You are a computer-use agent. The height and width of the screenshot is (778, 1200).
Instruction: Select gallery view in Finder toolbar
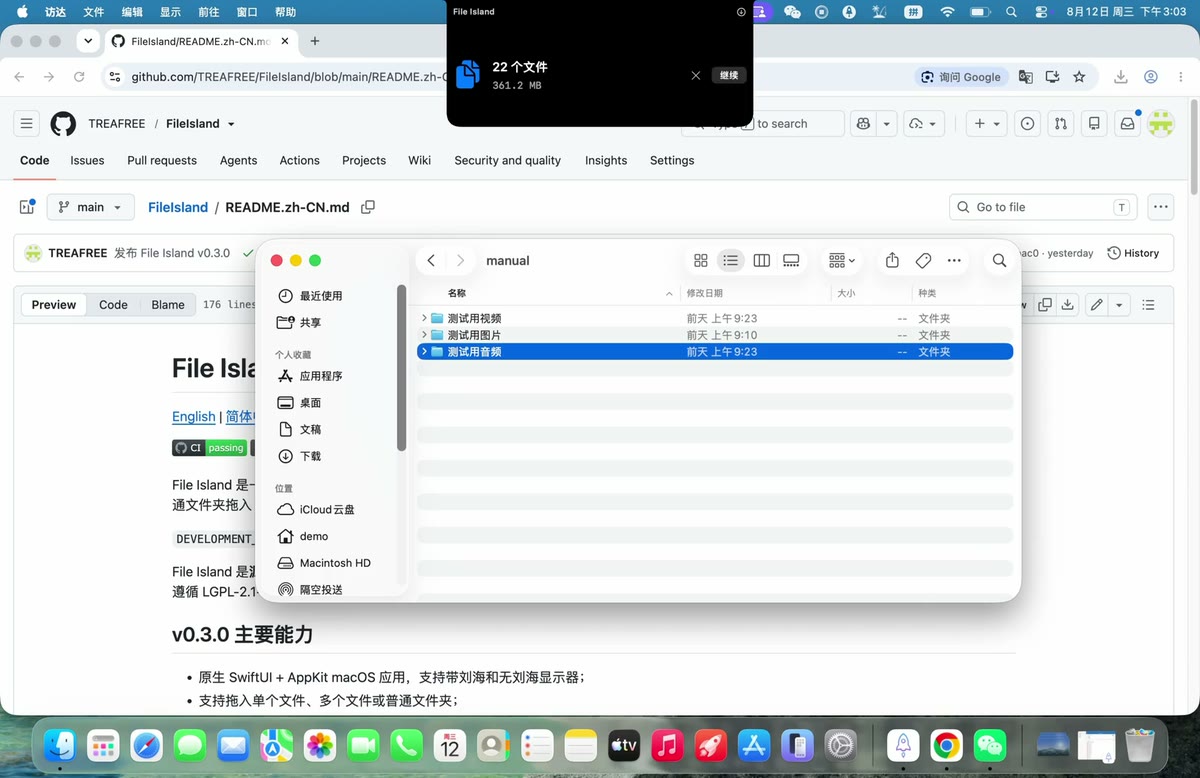tap(791, 260)
